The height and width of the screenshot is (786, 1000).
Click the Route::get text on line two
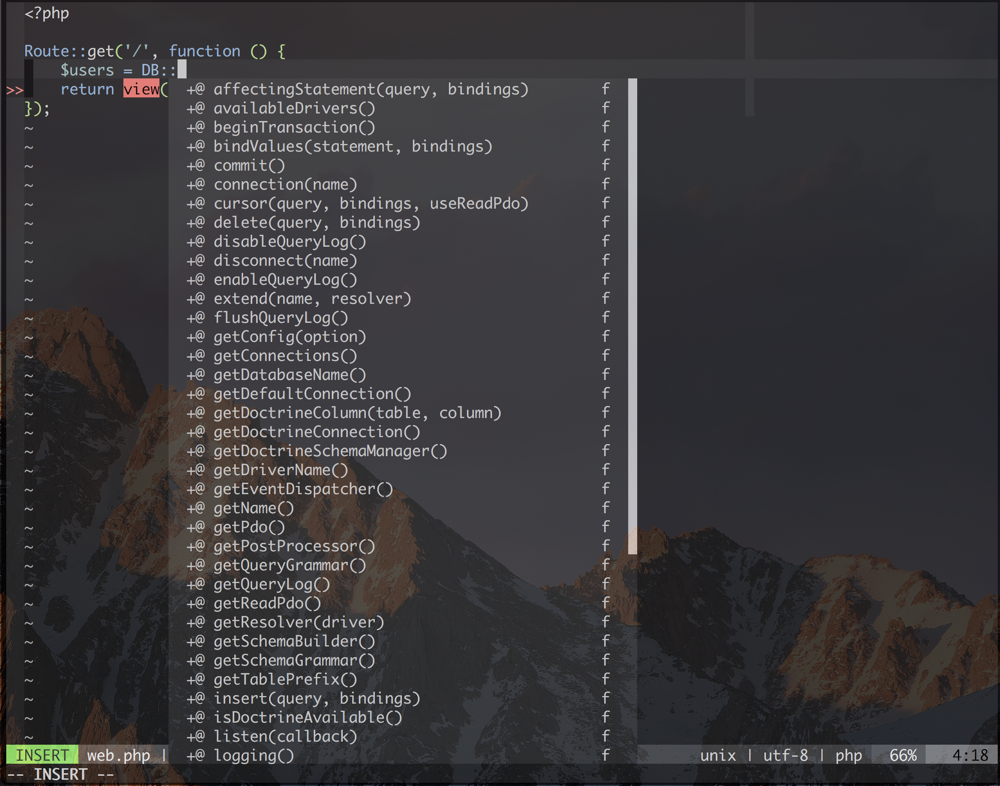pos(69,51)
